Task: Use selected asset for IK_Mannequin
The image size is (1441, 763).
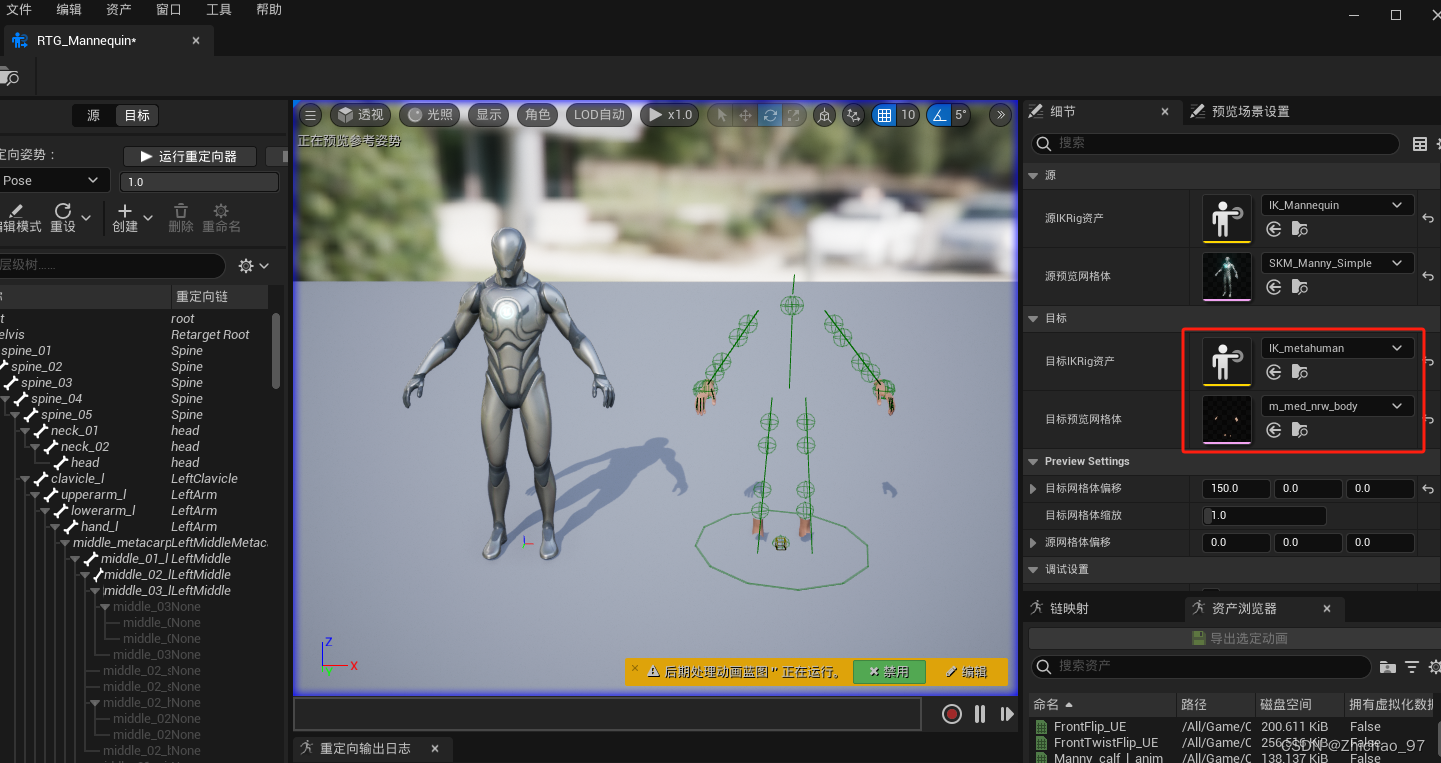Action: click(1274, 229)
